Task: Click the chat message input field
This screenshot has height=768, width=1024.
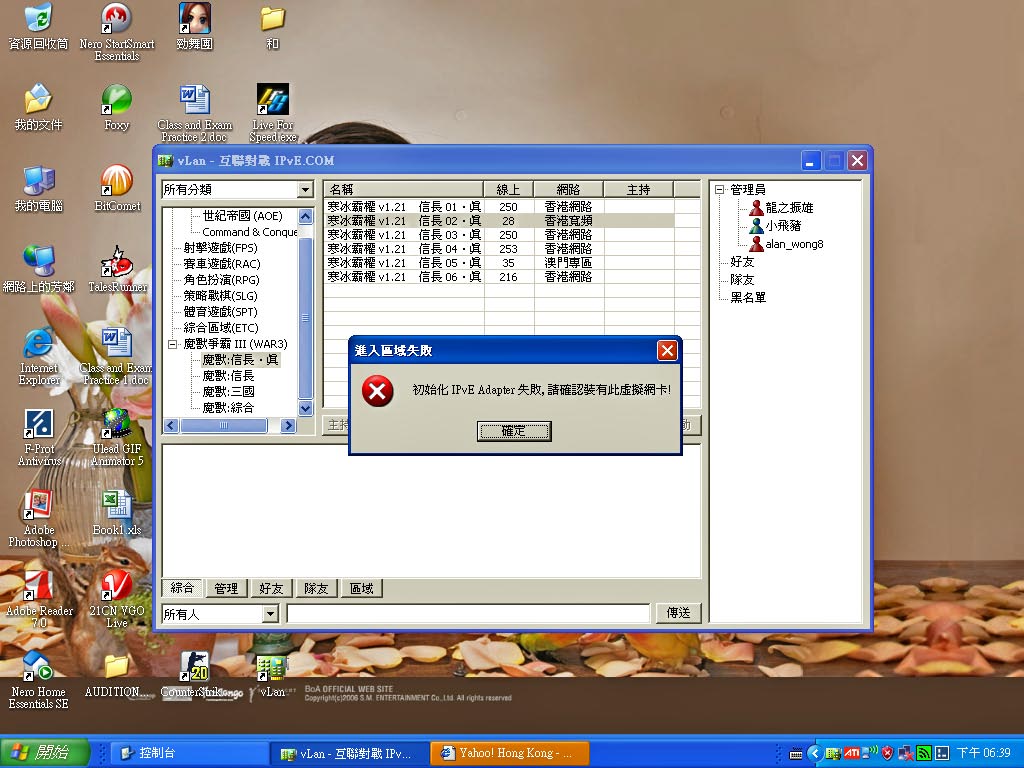Action: (x=468, y=614)
